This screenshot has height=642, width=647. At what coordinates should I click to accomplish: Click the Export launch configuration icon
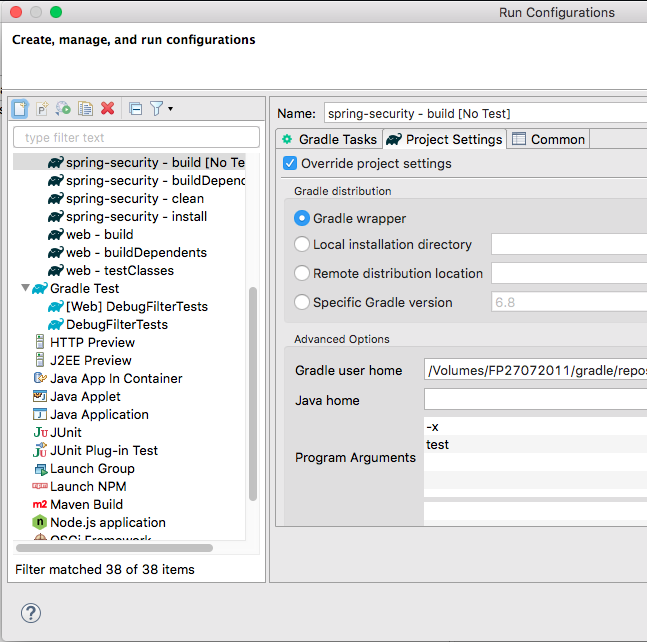click(63, 109)
